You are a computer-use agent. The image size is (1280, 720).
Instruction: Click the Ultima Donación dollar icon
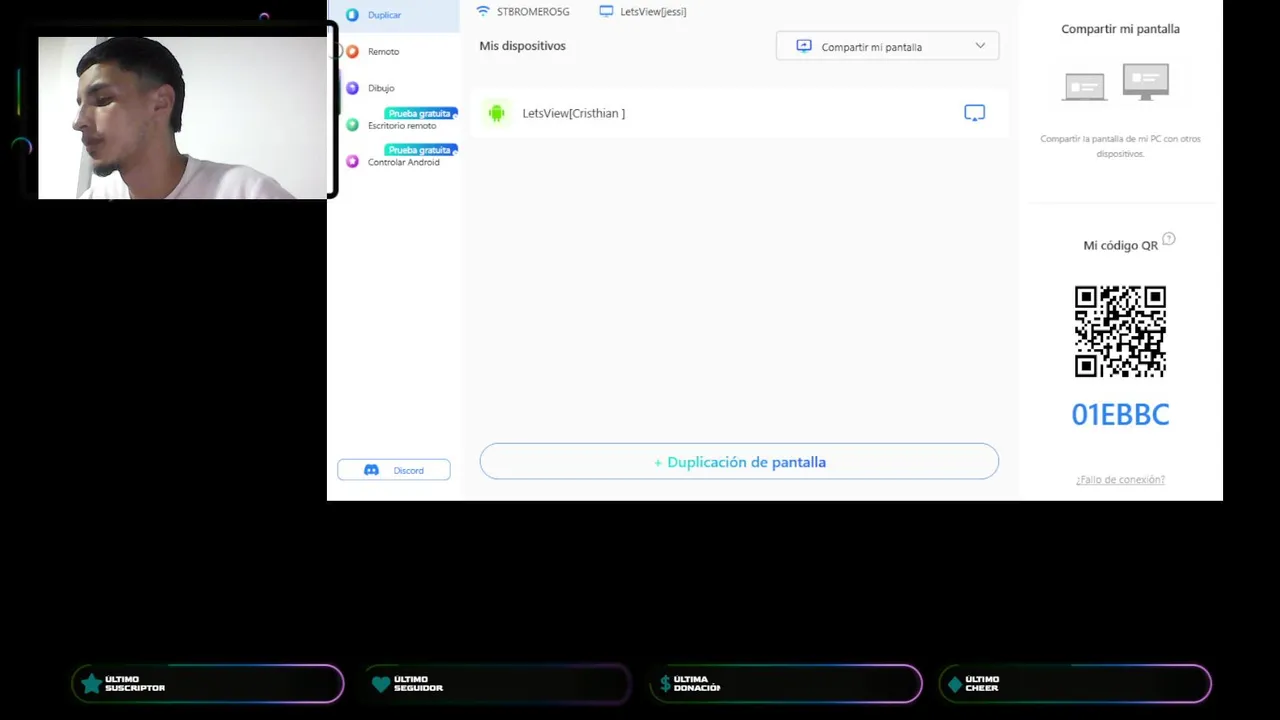tap(665, 684)
